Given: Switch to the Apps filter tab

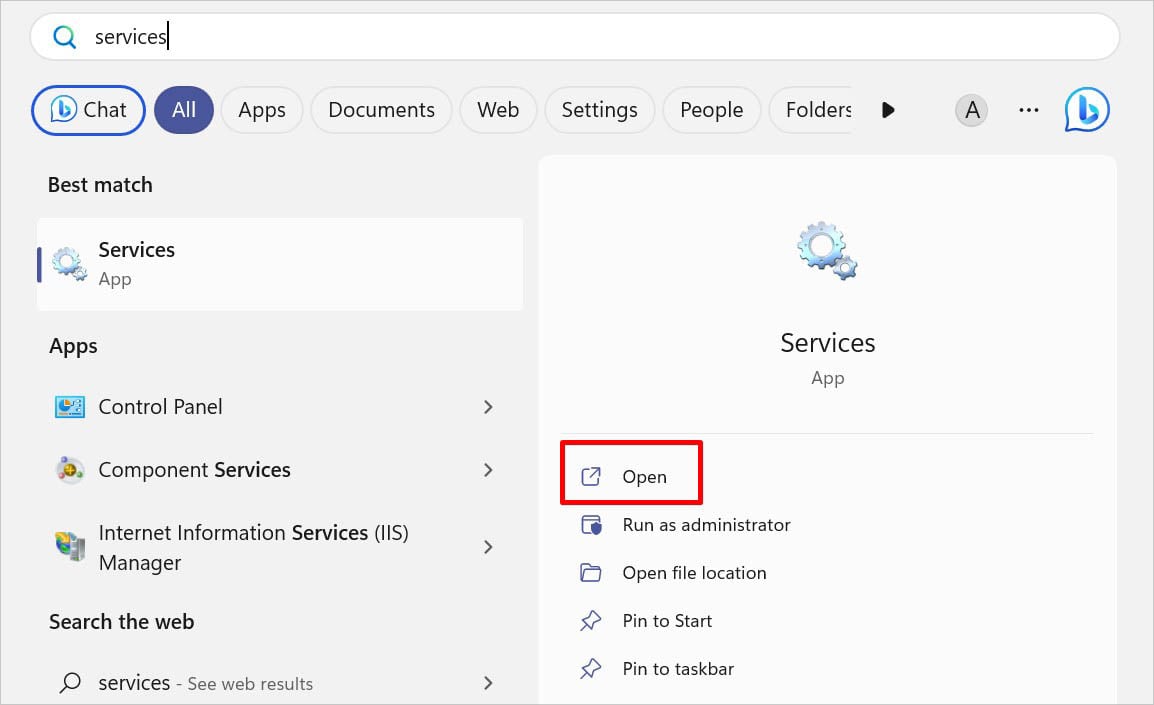Looking at the screenshot, I should [x=262, y=110].
